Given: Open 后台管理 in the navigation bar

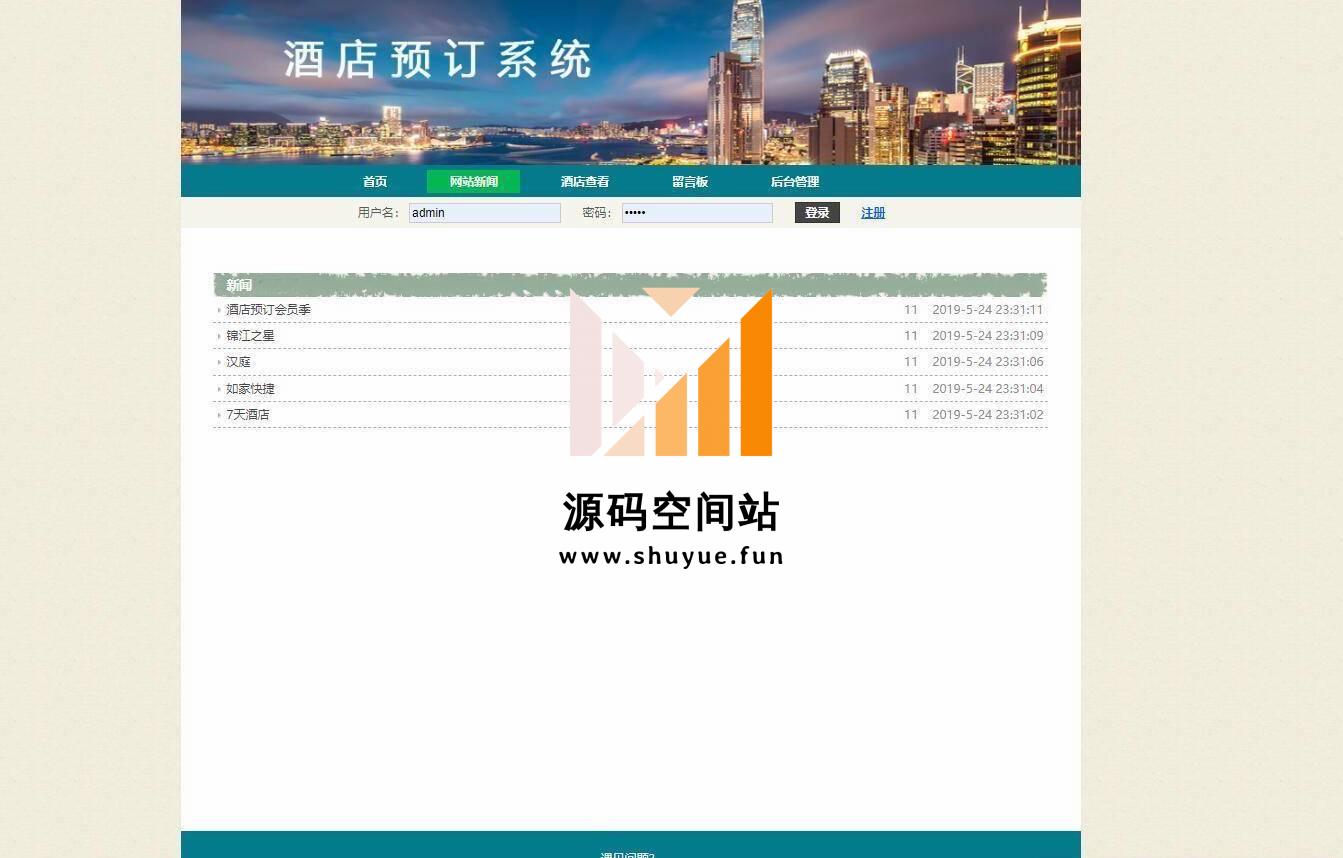Looking at the screenshot, I should (x=795, y=182).
